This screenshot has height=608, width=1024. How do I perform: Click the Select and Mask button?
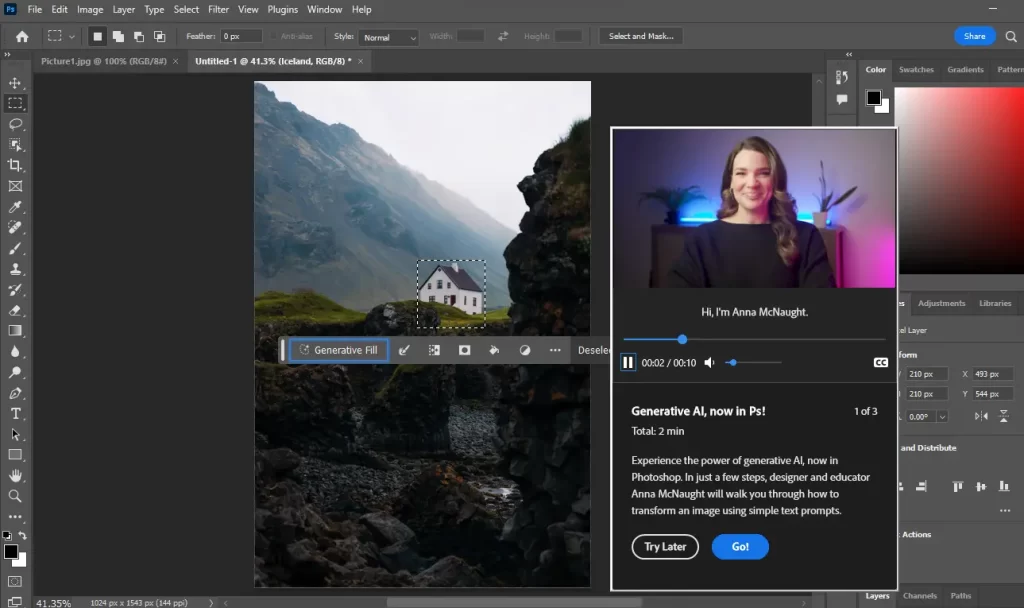(x=640, y=35)
